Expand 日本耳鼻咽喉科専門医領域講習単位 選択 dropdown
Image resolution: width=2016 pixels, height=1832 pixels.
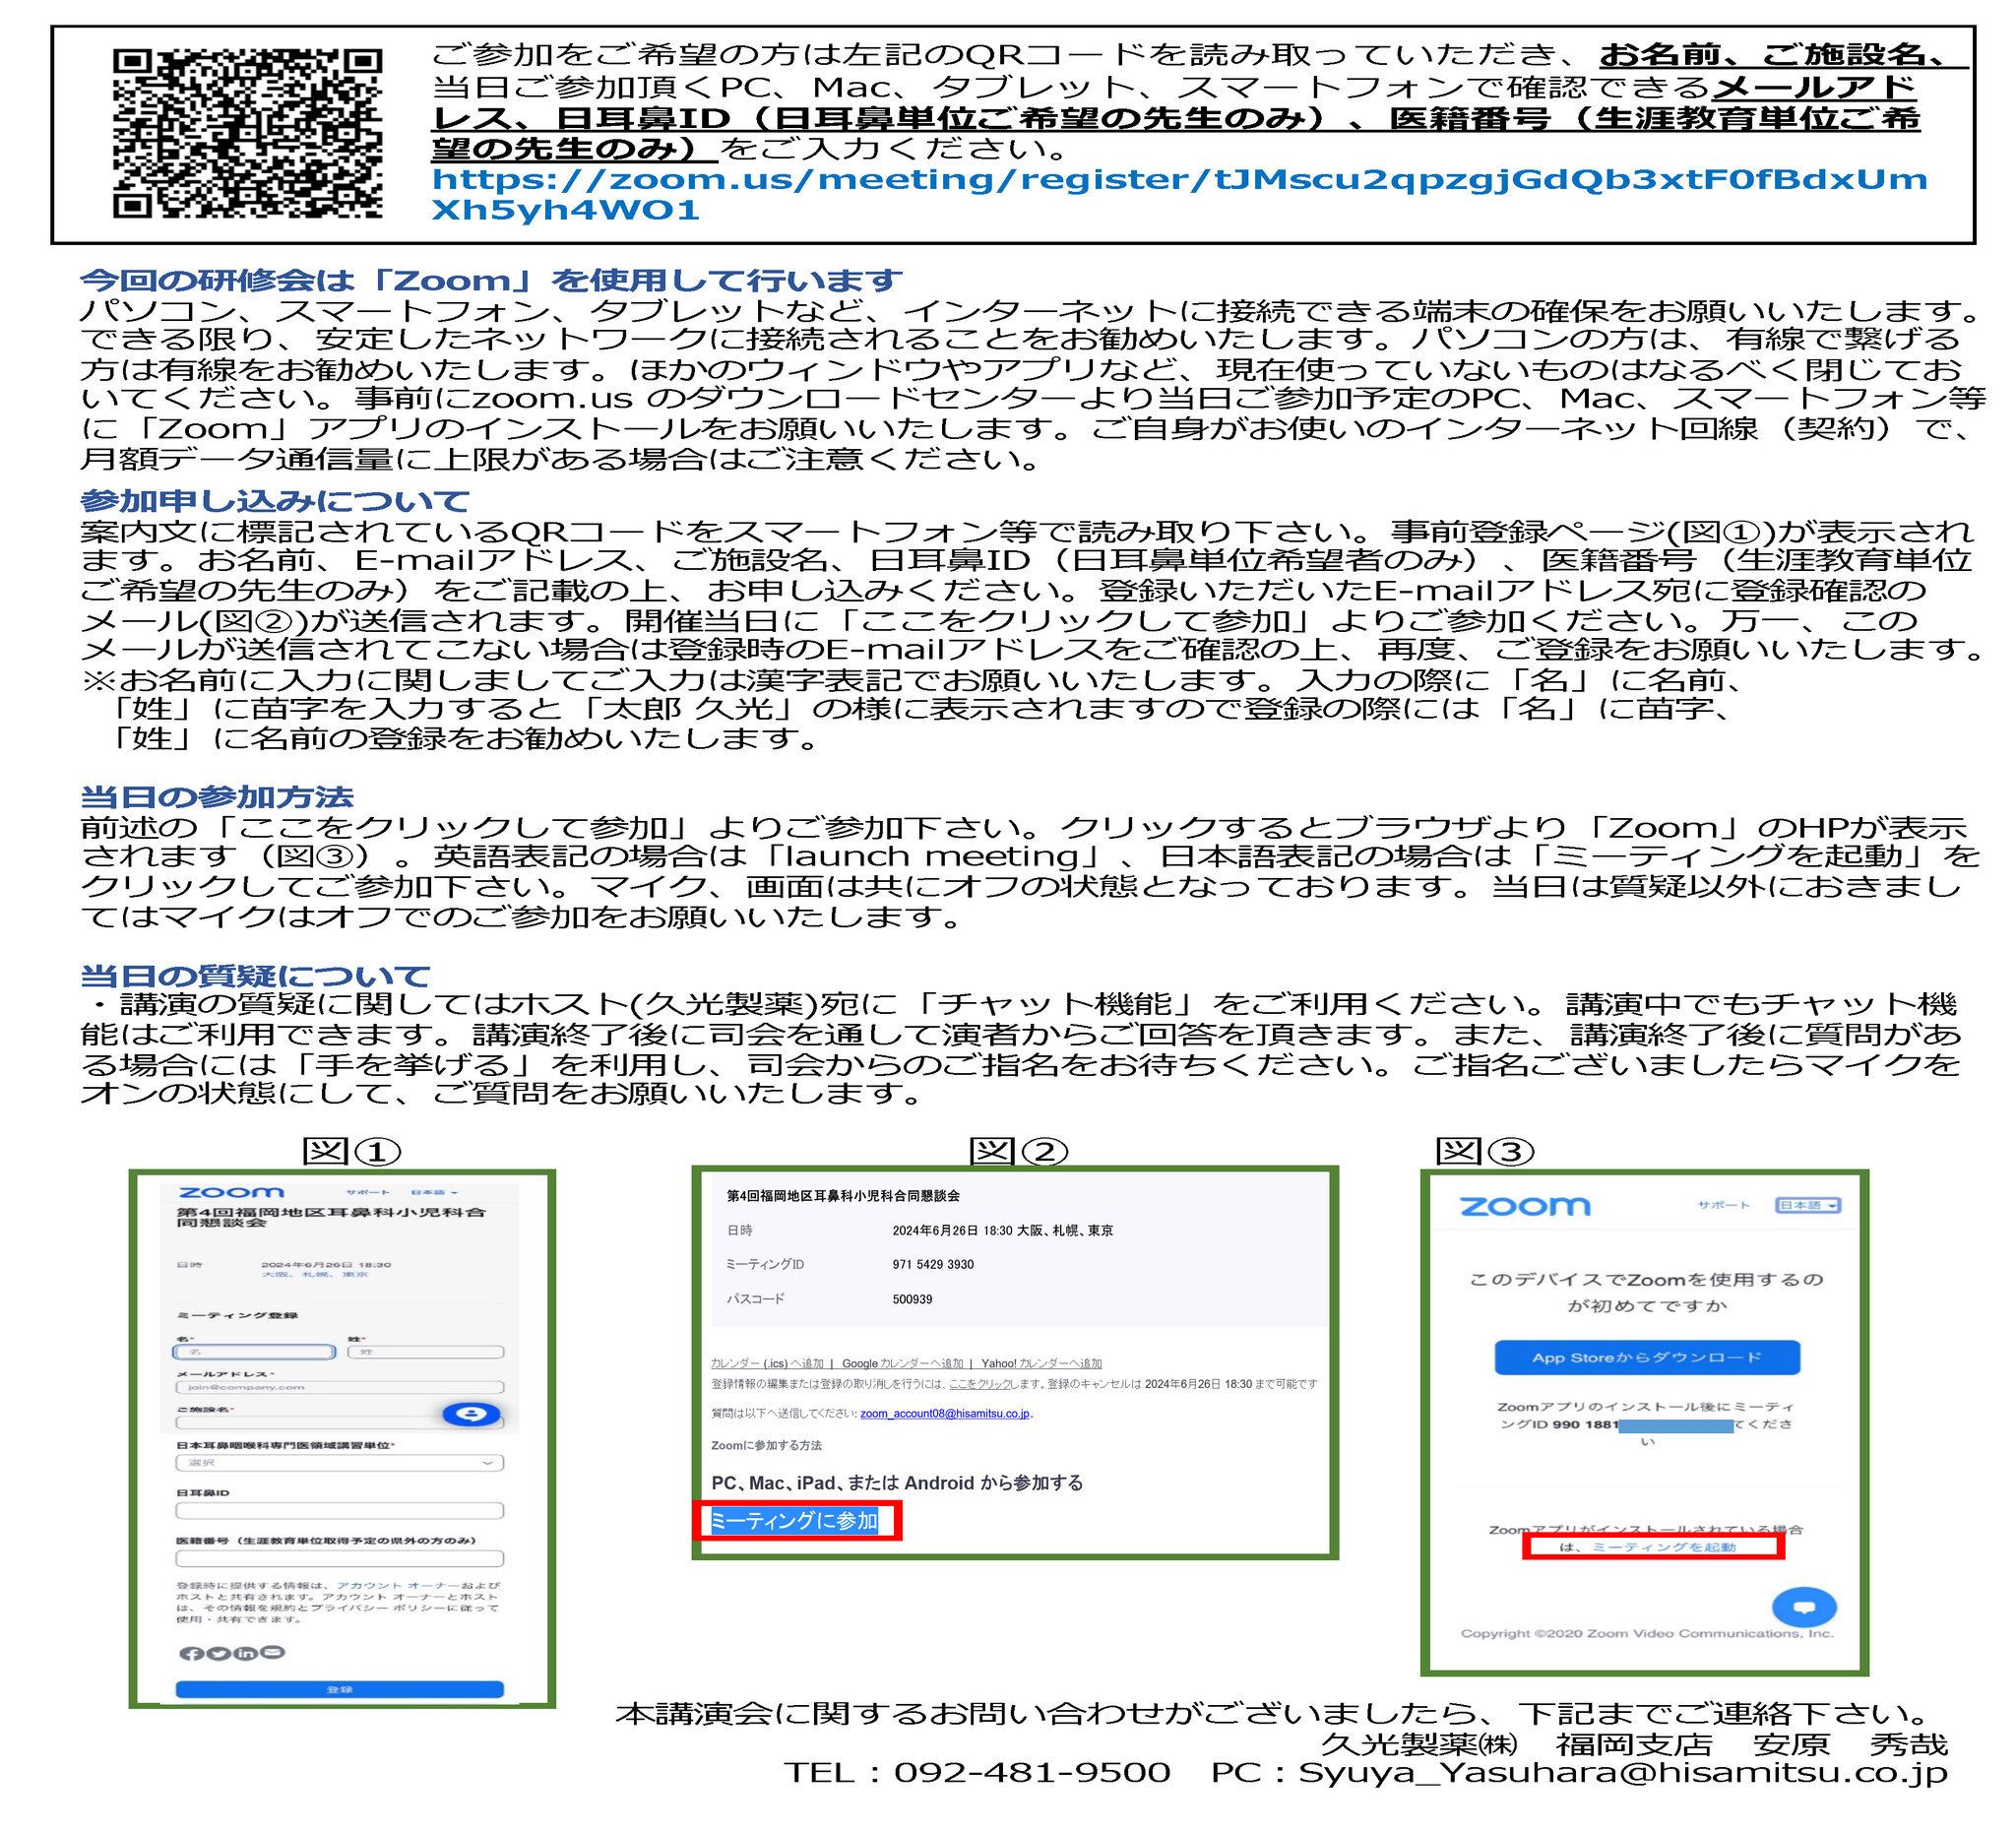point(340,1463)
